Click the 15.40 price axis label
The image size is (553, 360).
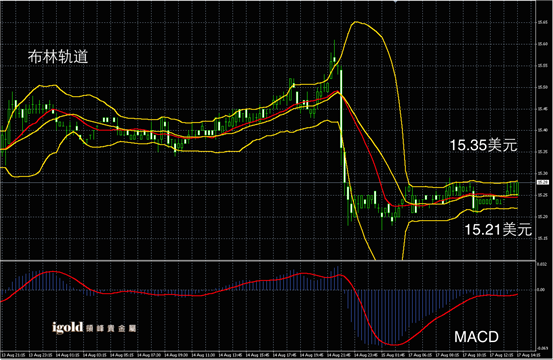[x=542, y=130]
